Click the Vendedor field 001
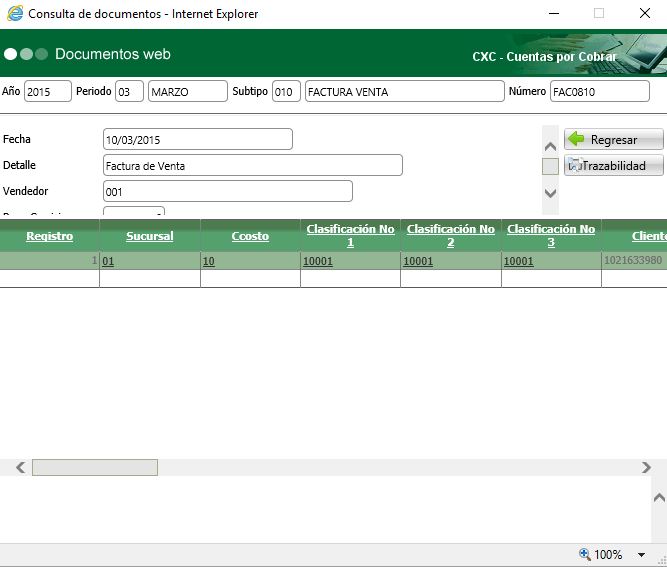This screenshot has height=567, width=667. (228, 191)
